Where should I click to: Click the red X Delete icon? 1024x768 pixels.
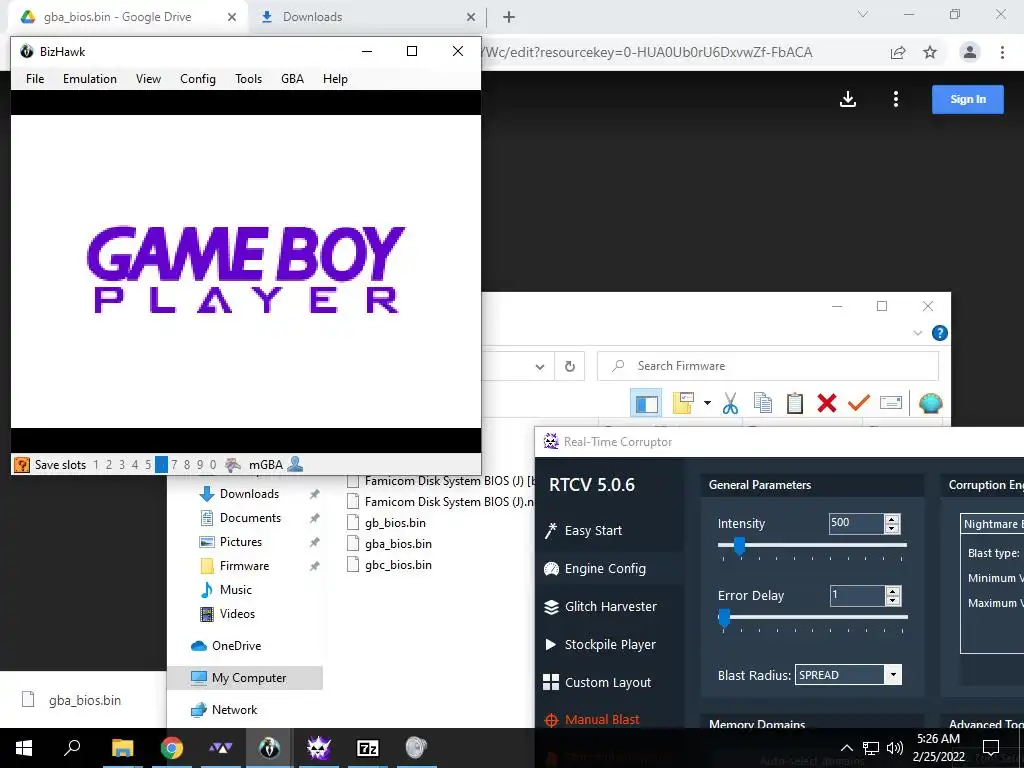[827, 403]
